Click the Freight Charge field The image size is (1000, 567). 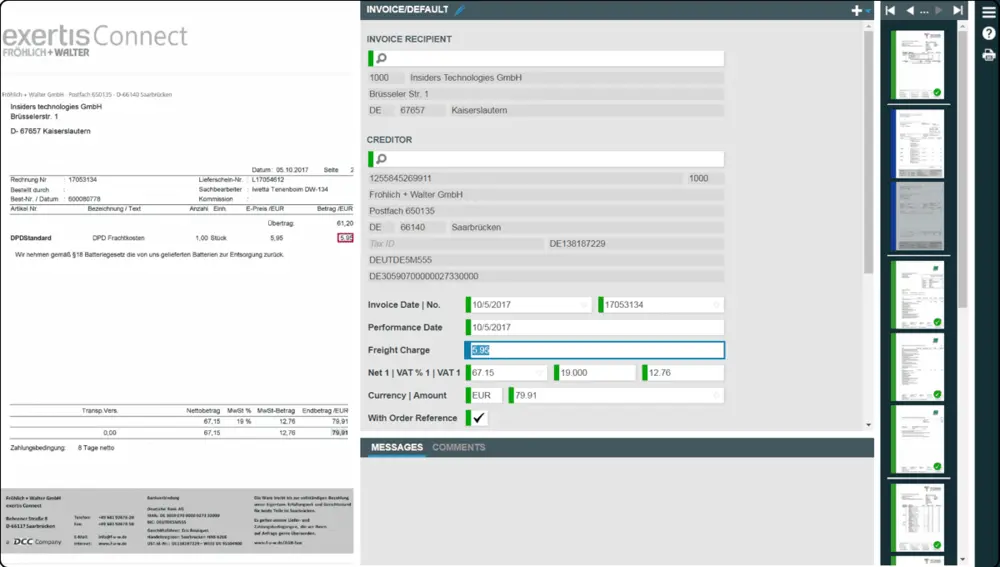click(x=595, y=350)
